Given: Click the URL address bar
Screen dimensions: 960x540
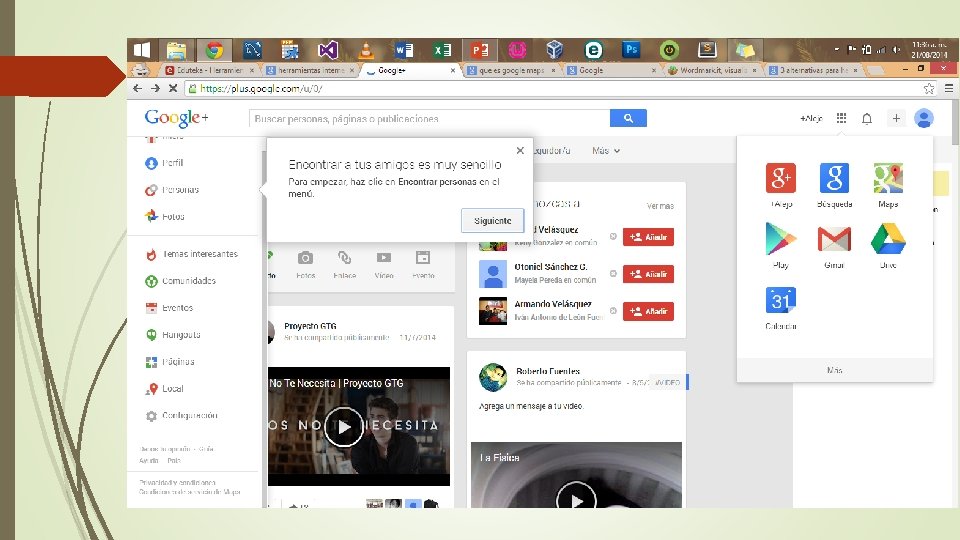Looking at the screenshot, I should pyautogui.click(x=553, y=89).
